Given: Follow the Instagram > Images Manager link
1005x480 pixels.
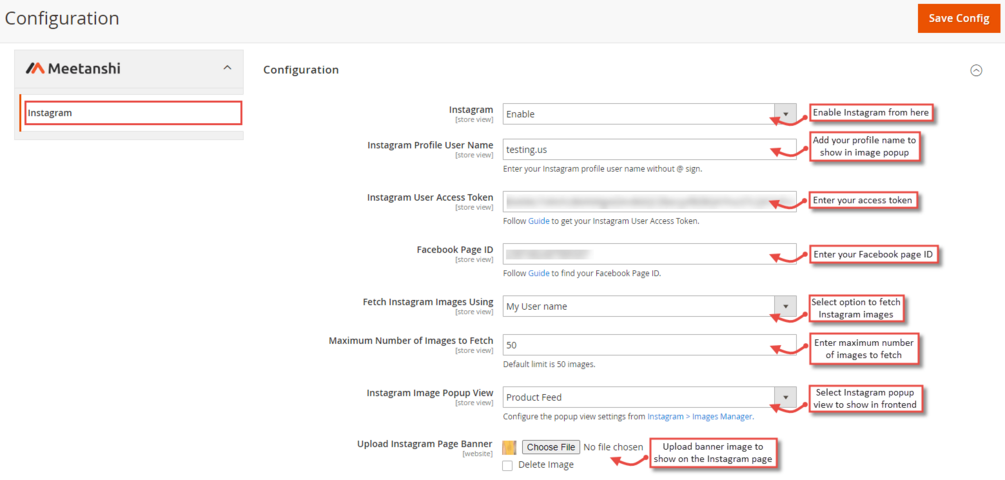Looking at the screenshot, I should pyautogui.click(x=700, y=417).
